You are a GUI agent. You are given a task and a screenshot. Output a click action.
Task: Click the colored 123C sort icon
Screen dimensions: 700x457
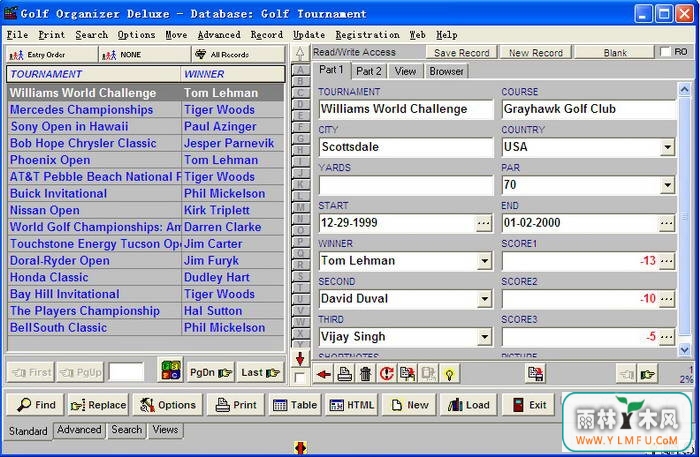(171, 370)
